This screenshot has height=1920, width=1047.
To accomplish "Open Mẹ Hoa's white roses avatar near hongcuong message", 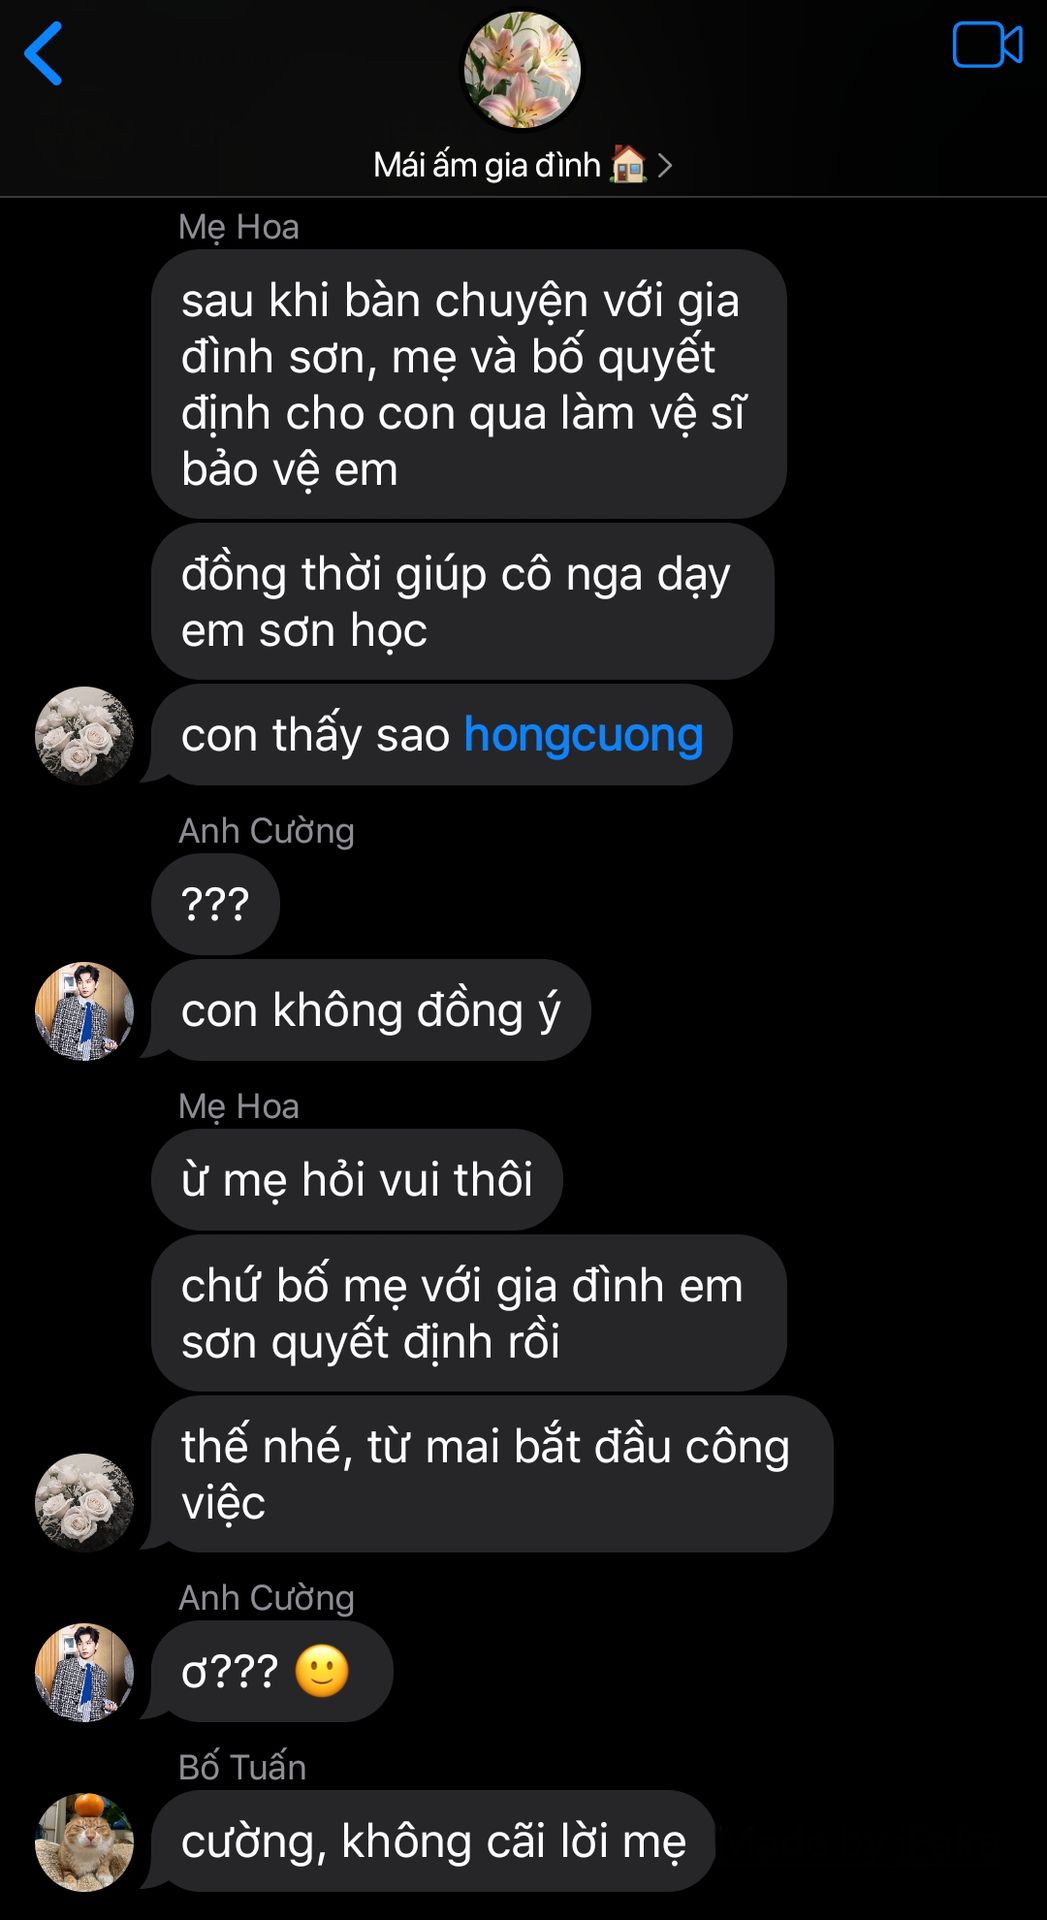I will click(84, 735).
